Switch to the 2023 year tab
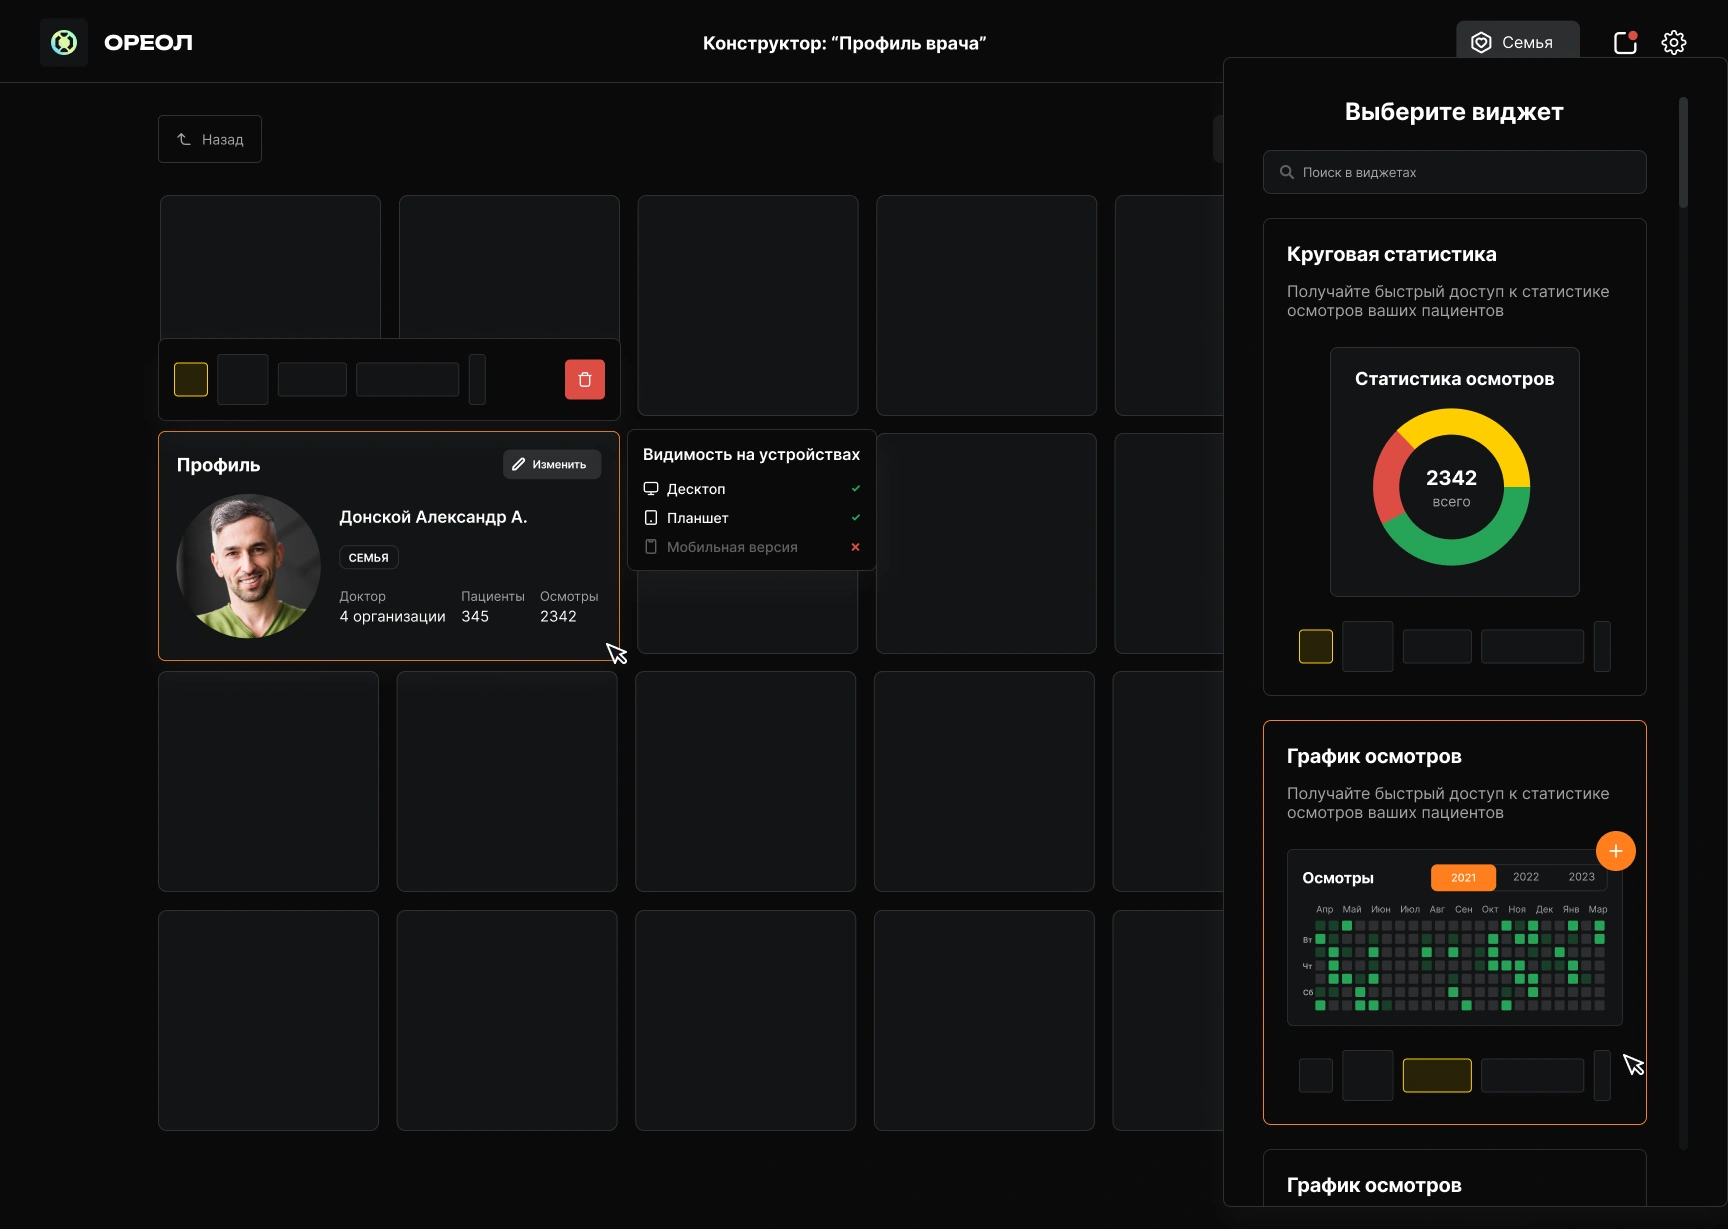1728x1229 pixels. click(x=1581, y=877)
